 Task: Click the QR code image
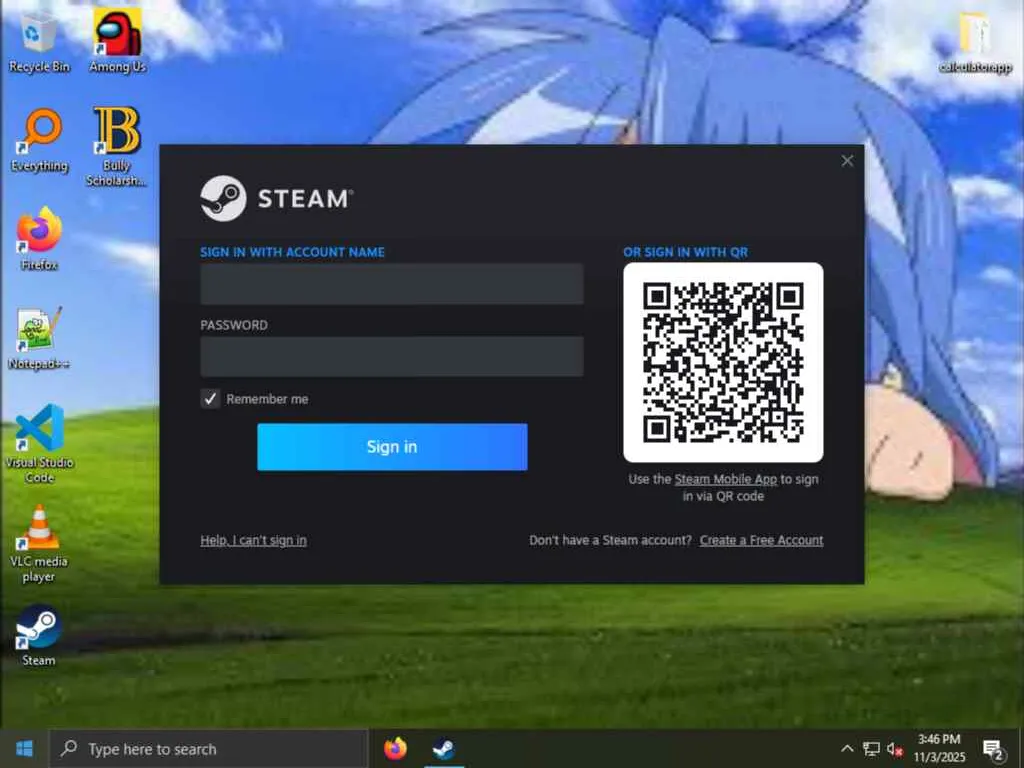click(723, 362)
